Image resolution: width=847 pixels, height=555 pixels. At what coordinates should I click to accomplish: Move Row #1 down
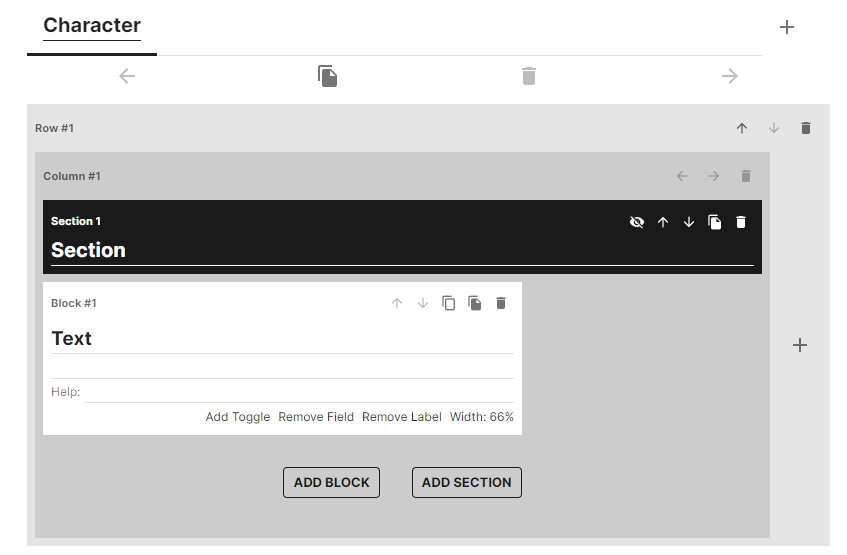point(774,128)
